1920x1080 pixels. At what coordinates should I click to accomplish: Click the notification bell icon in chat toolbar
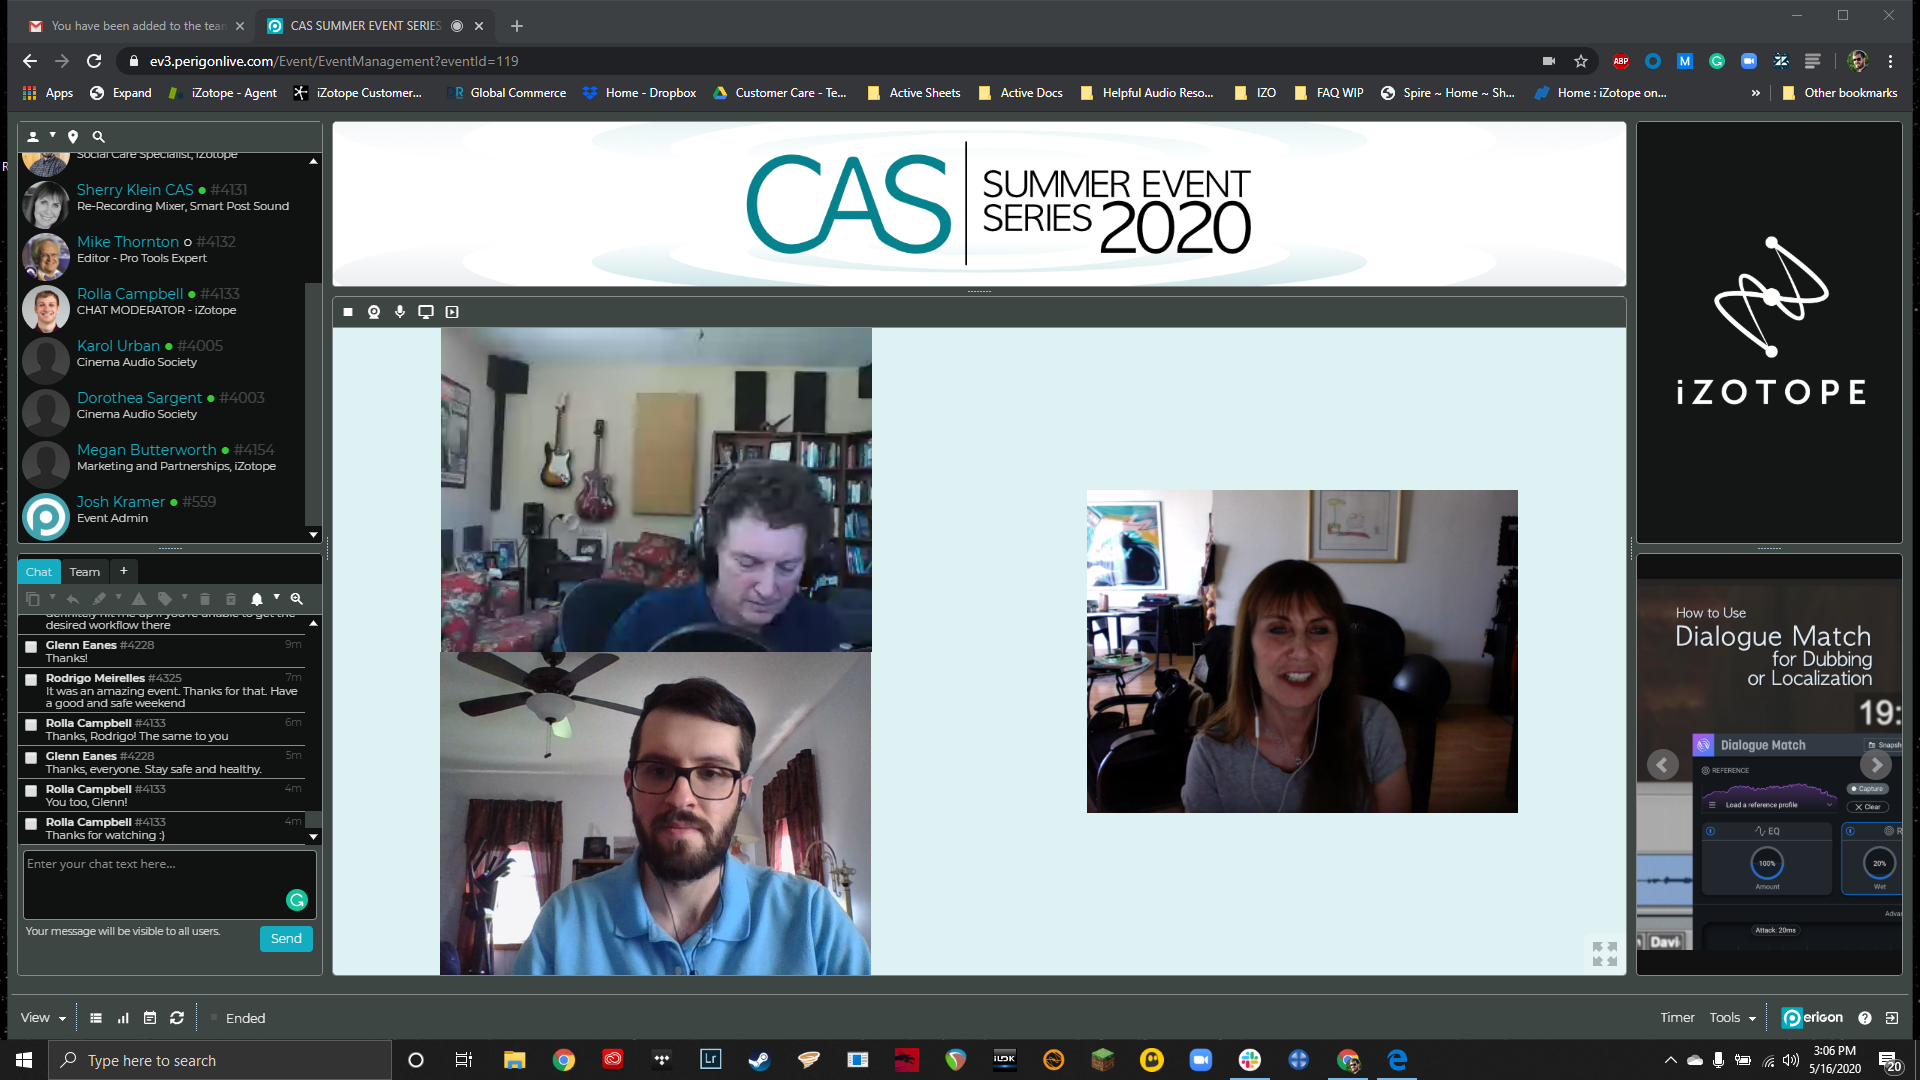(256, 599)
